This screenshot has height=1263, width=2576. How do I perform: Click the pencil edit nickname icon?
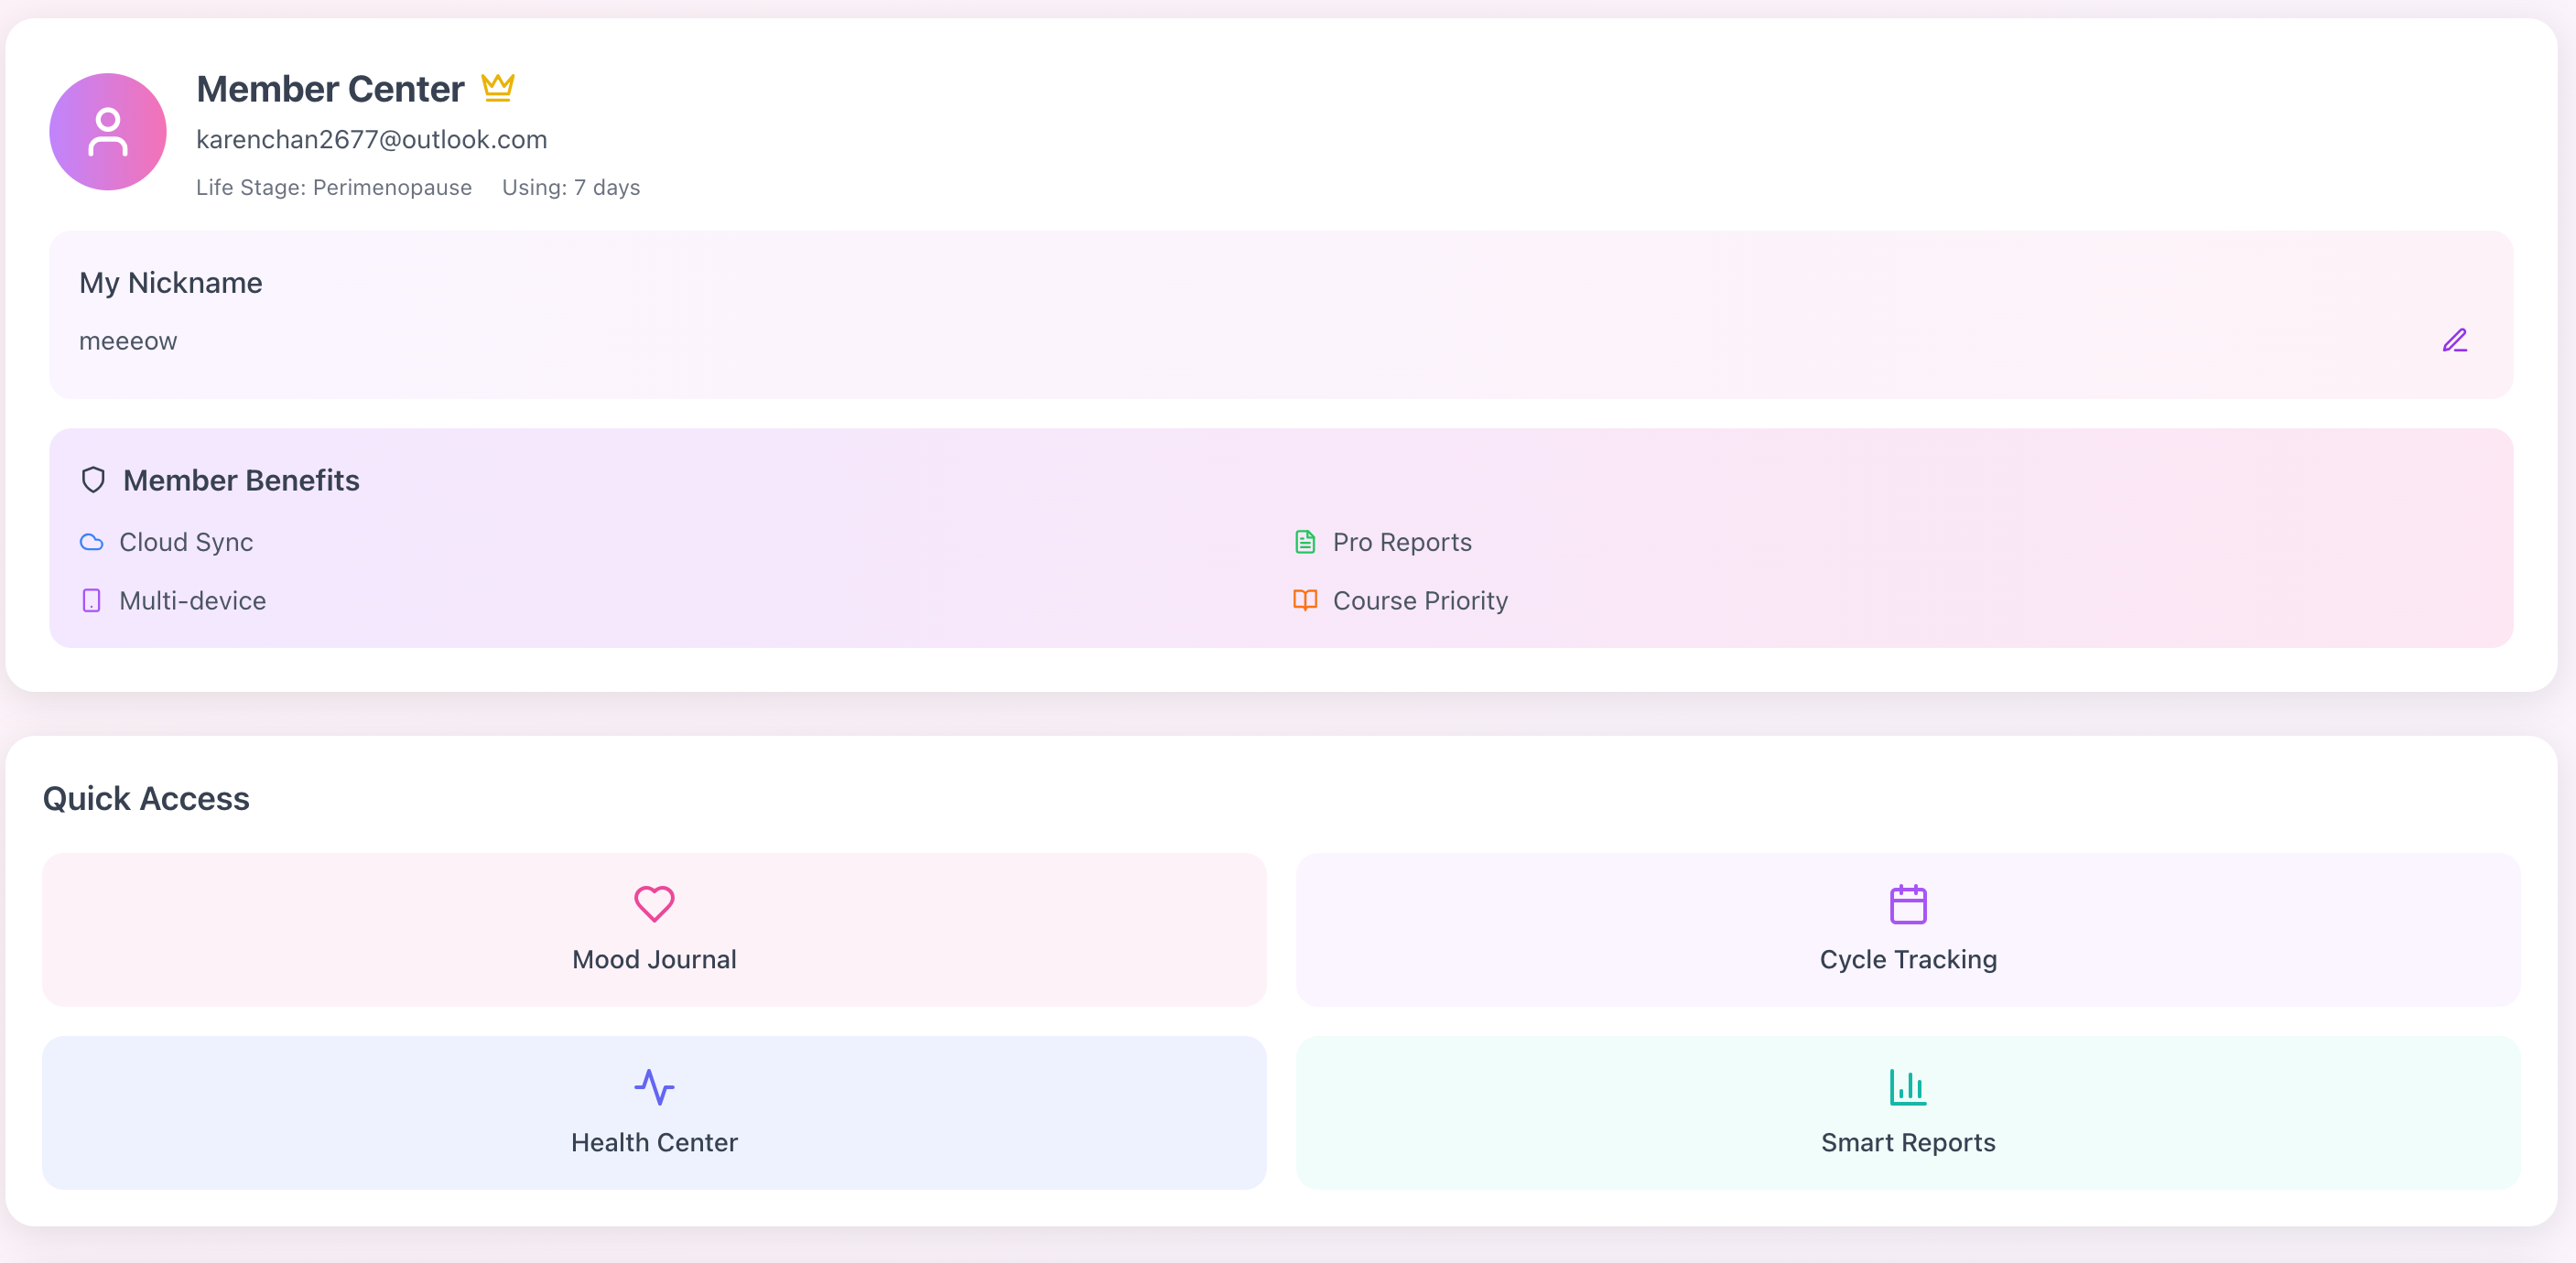pos(2454,341)
